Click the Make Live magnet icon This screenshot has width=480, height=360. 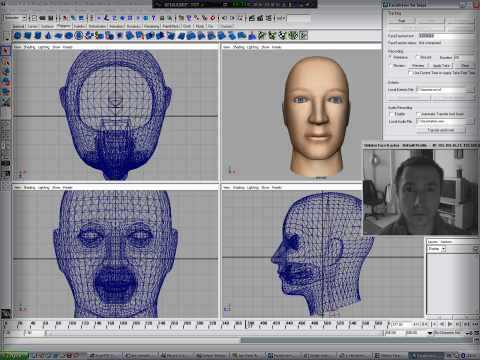coord(212,18)
